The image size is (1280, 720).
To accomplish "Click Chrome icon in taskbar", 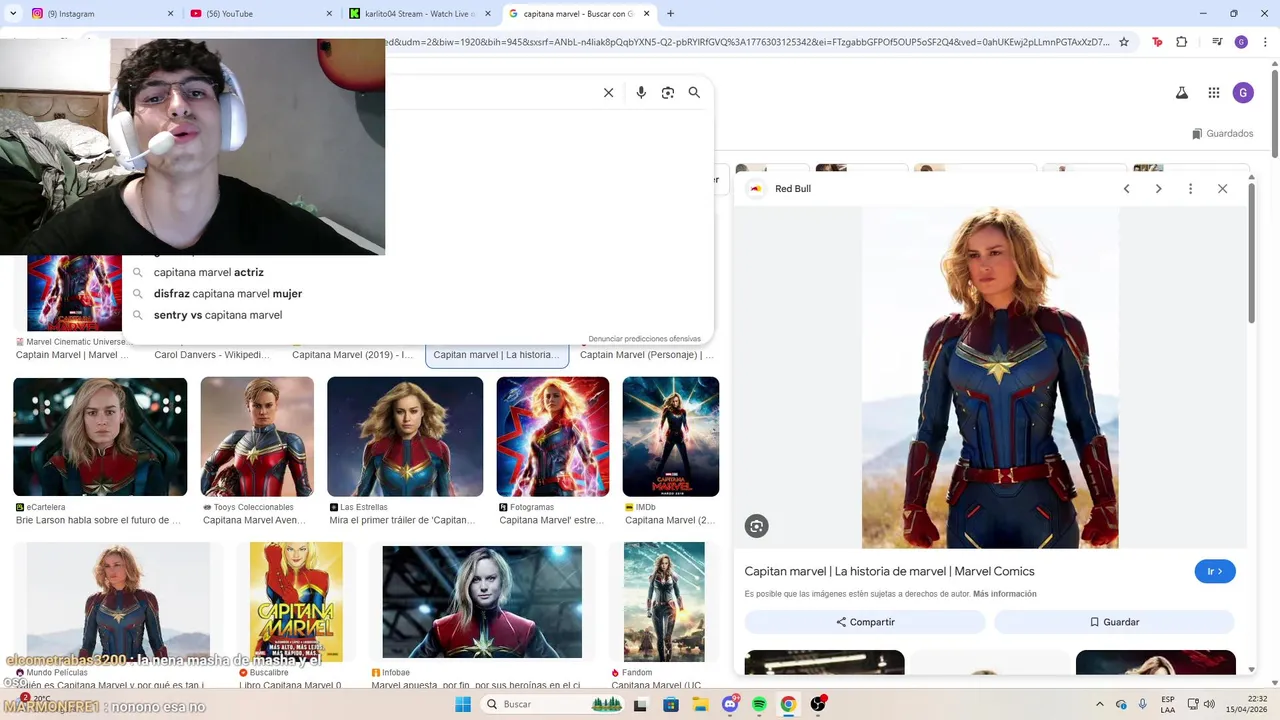I will click(788, 704).
